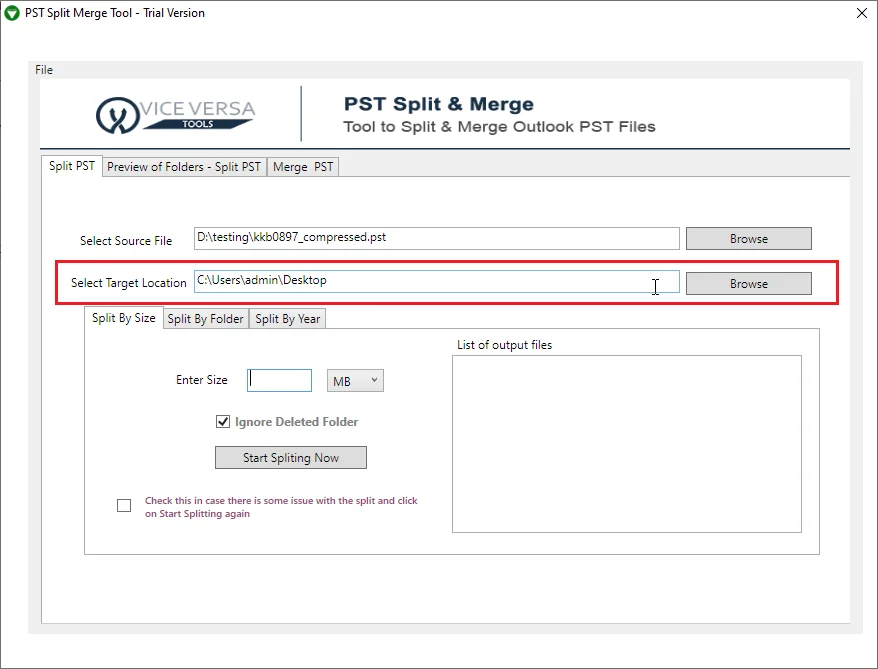Screen dimensions: 878x669
Task: Click the 'List of output files' label
Action: point(505,345)
